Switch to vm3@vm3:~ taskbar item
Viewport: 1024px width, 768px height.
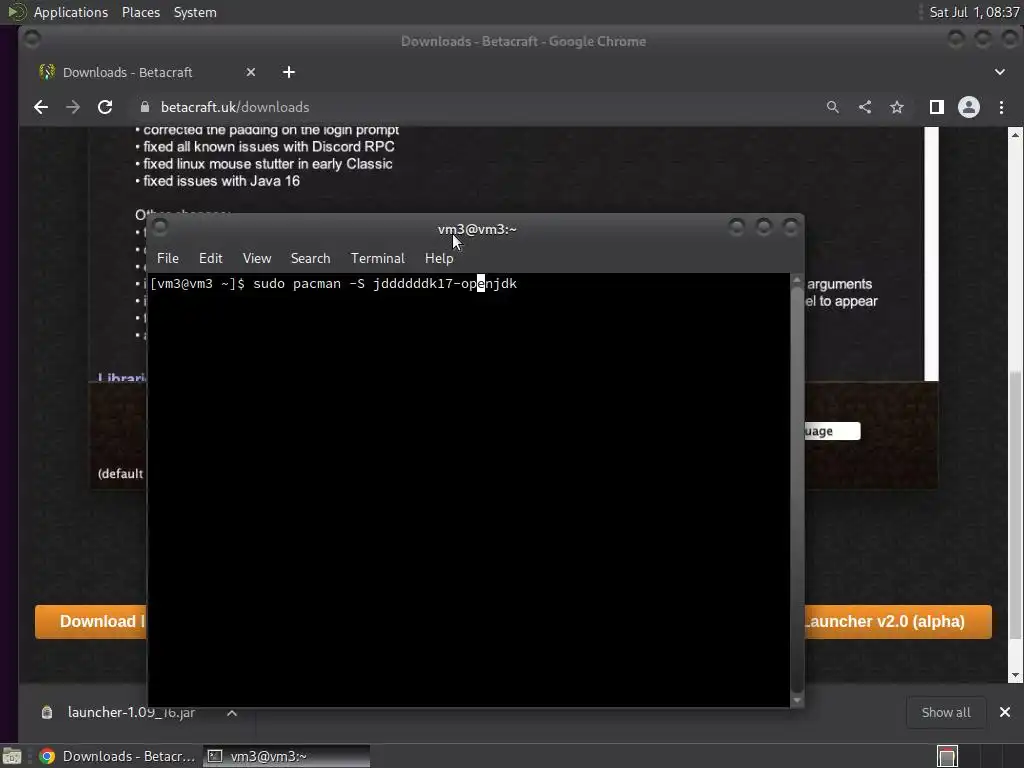[286, 756]
